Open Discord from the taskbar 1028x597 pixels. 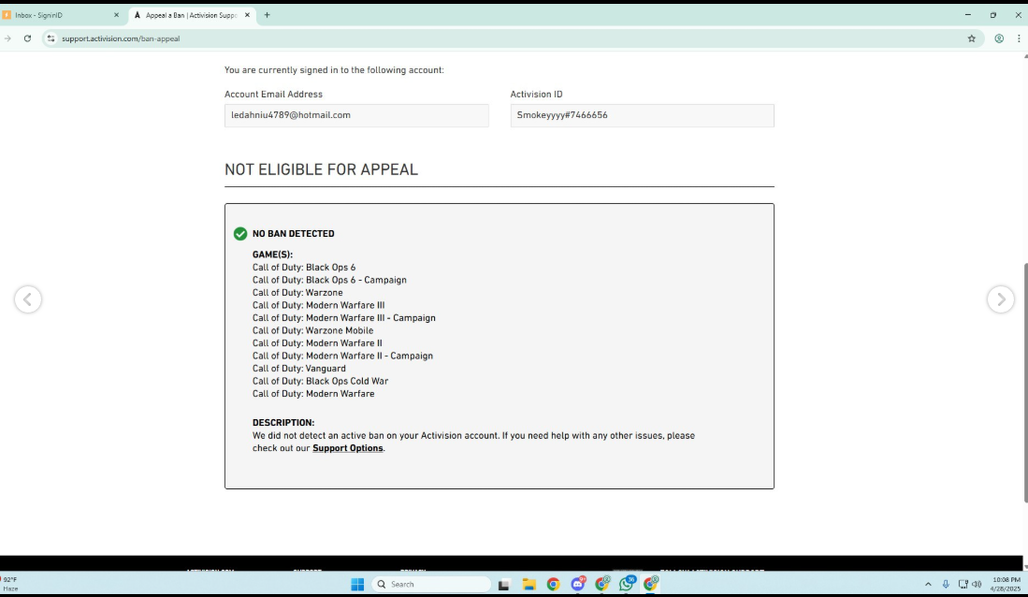(578, 585)
